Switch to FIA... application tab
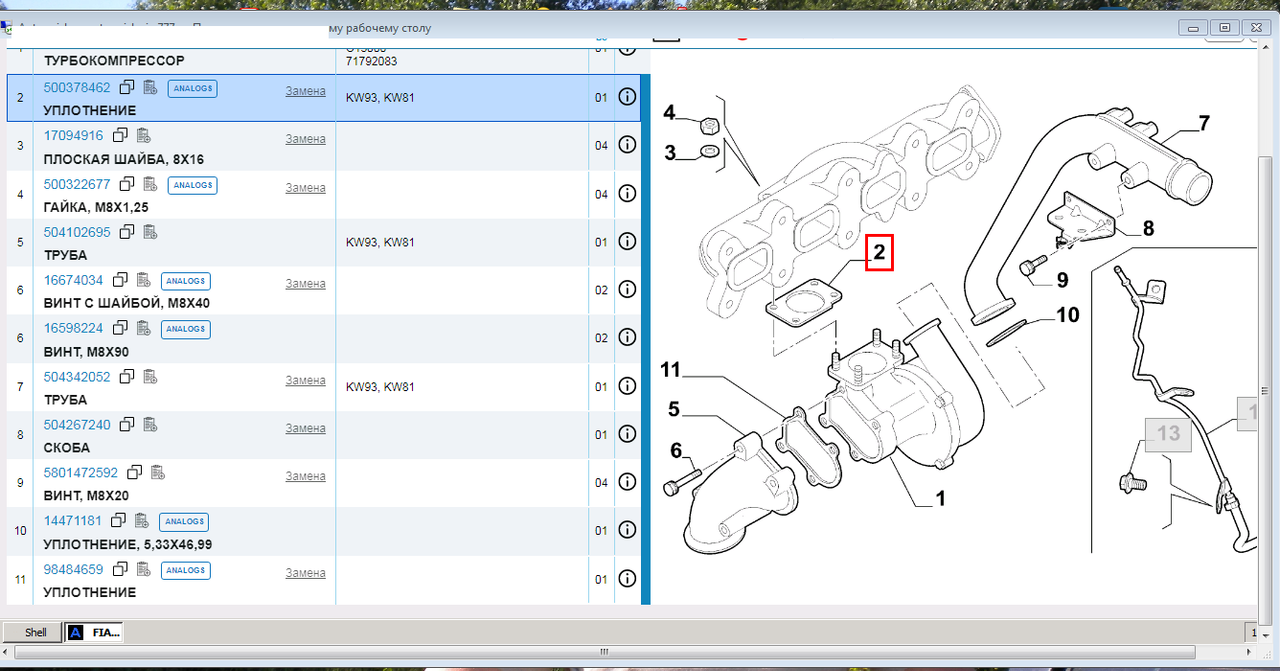 pos(96,632)
